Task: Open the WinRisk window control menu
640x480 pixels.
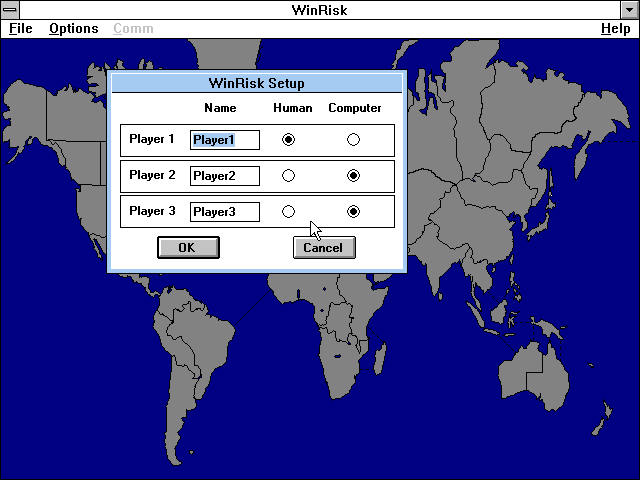Action: pos(9,9)
